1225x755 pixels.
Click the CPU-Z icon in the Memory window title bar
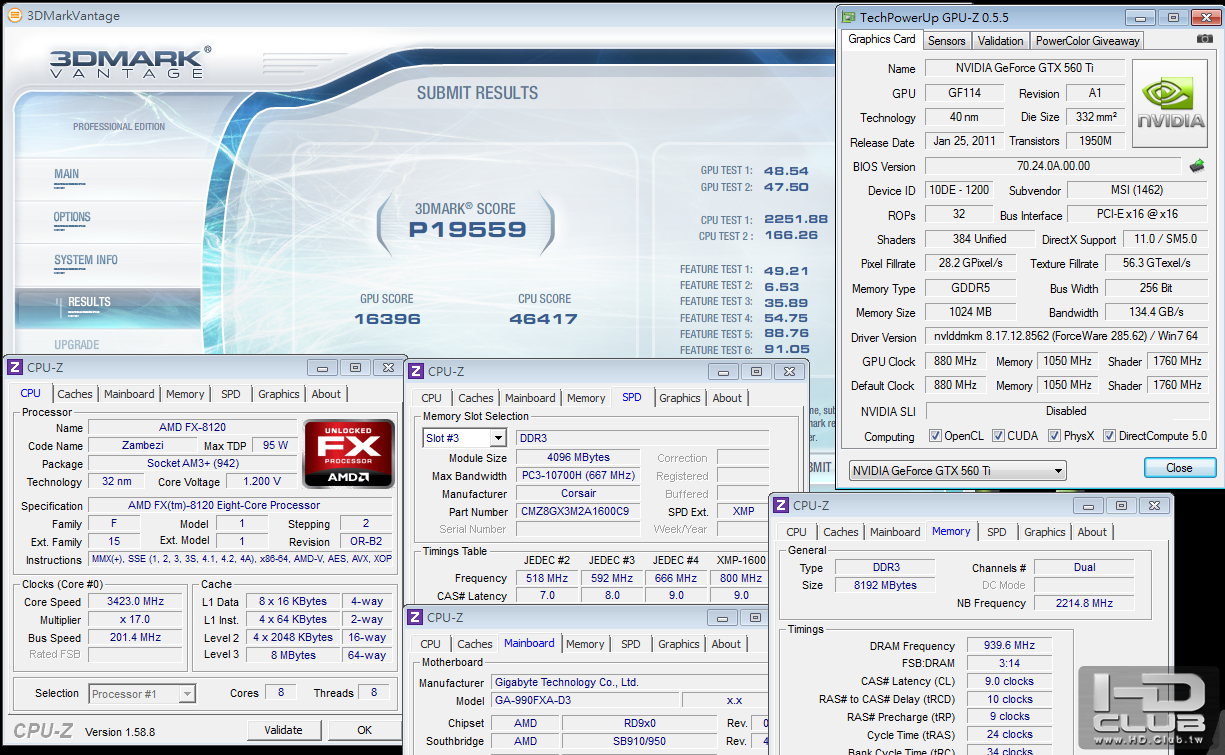[781, 506]
